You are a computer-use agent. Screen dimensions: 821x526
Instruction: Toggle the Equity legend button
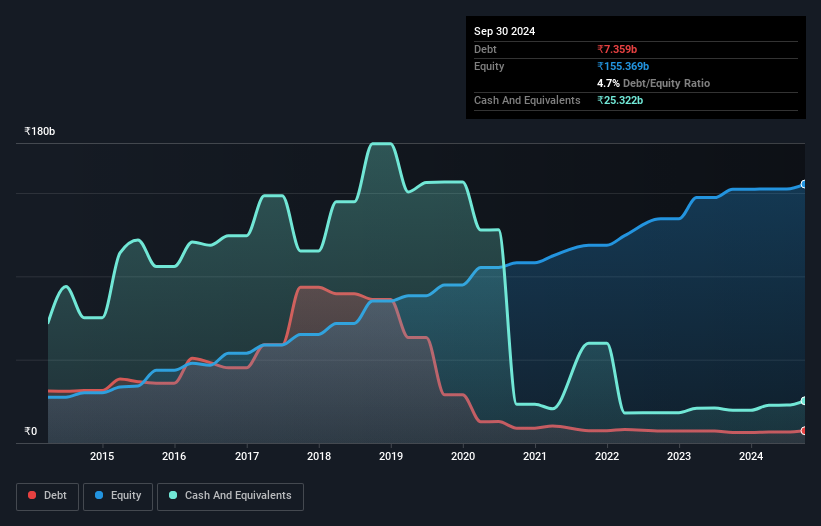[x=118, y=496]
